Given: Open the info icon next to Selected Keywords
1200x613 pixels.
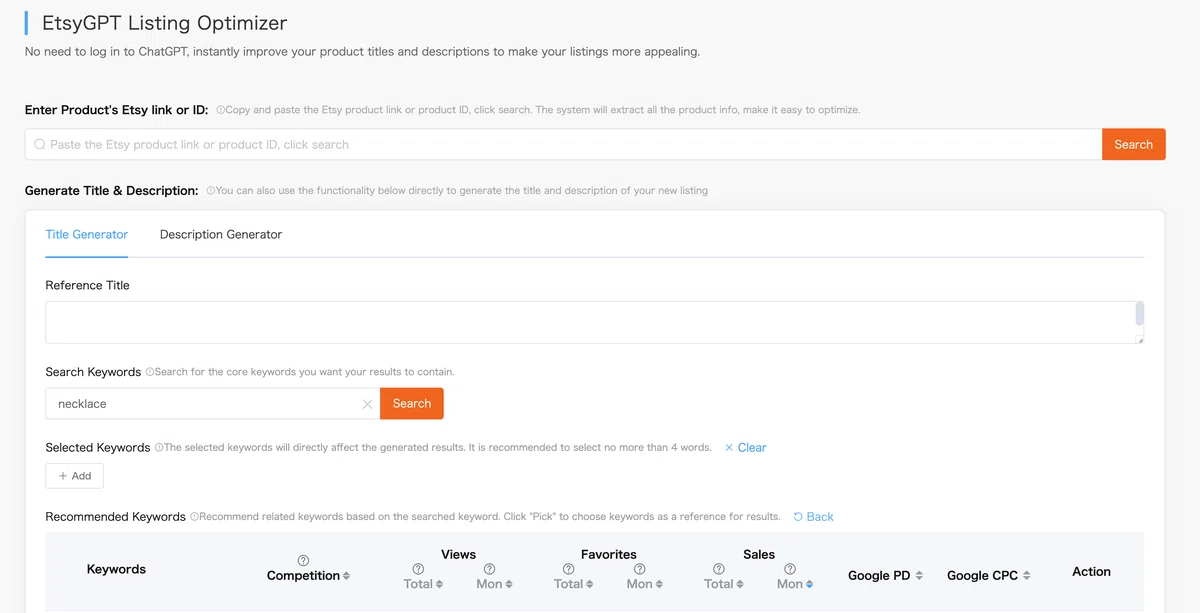Looking at the screenshot, I should pos(159,448).
